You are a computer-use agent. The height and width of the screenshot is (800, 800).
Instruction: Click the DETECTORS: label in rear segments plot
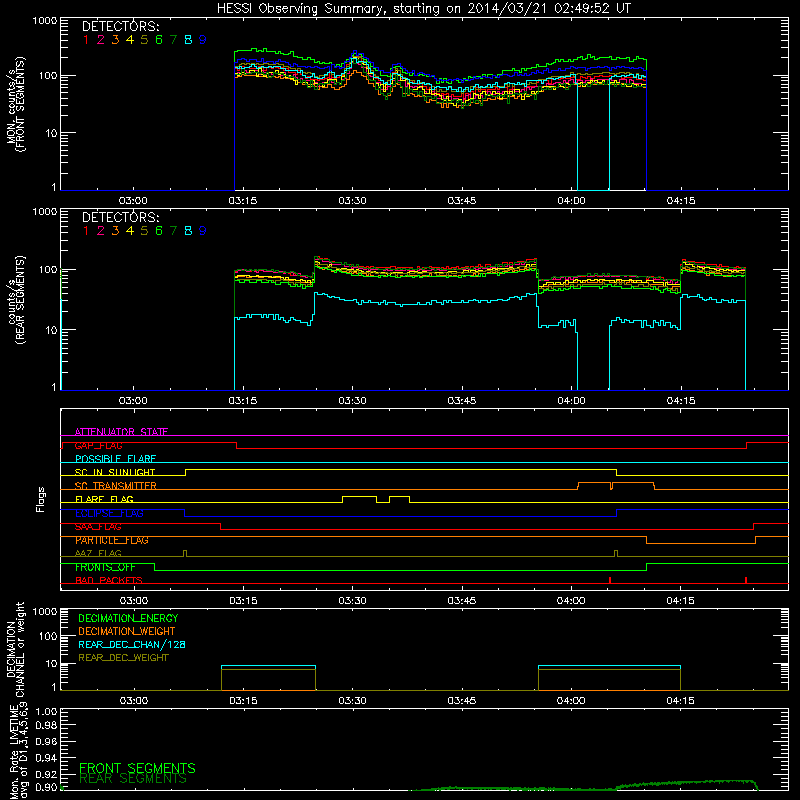pyautogui.click(x=120, y=217)
